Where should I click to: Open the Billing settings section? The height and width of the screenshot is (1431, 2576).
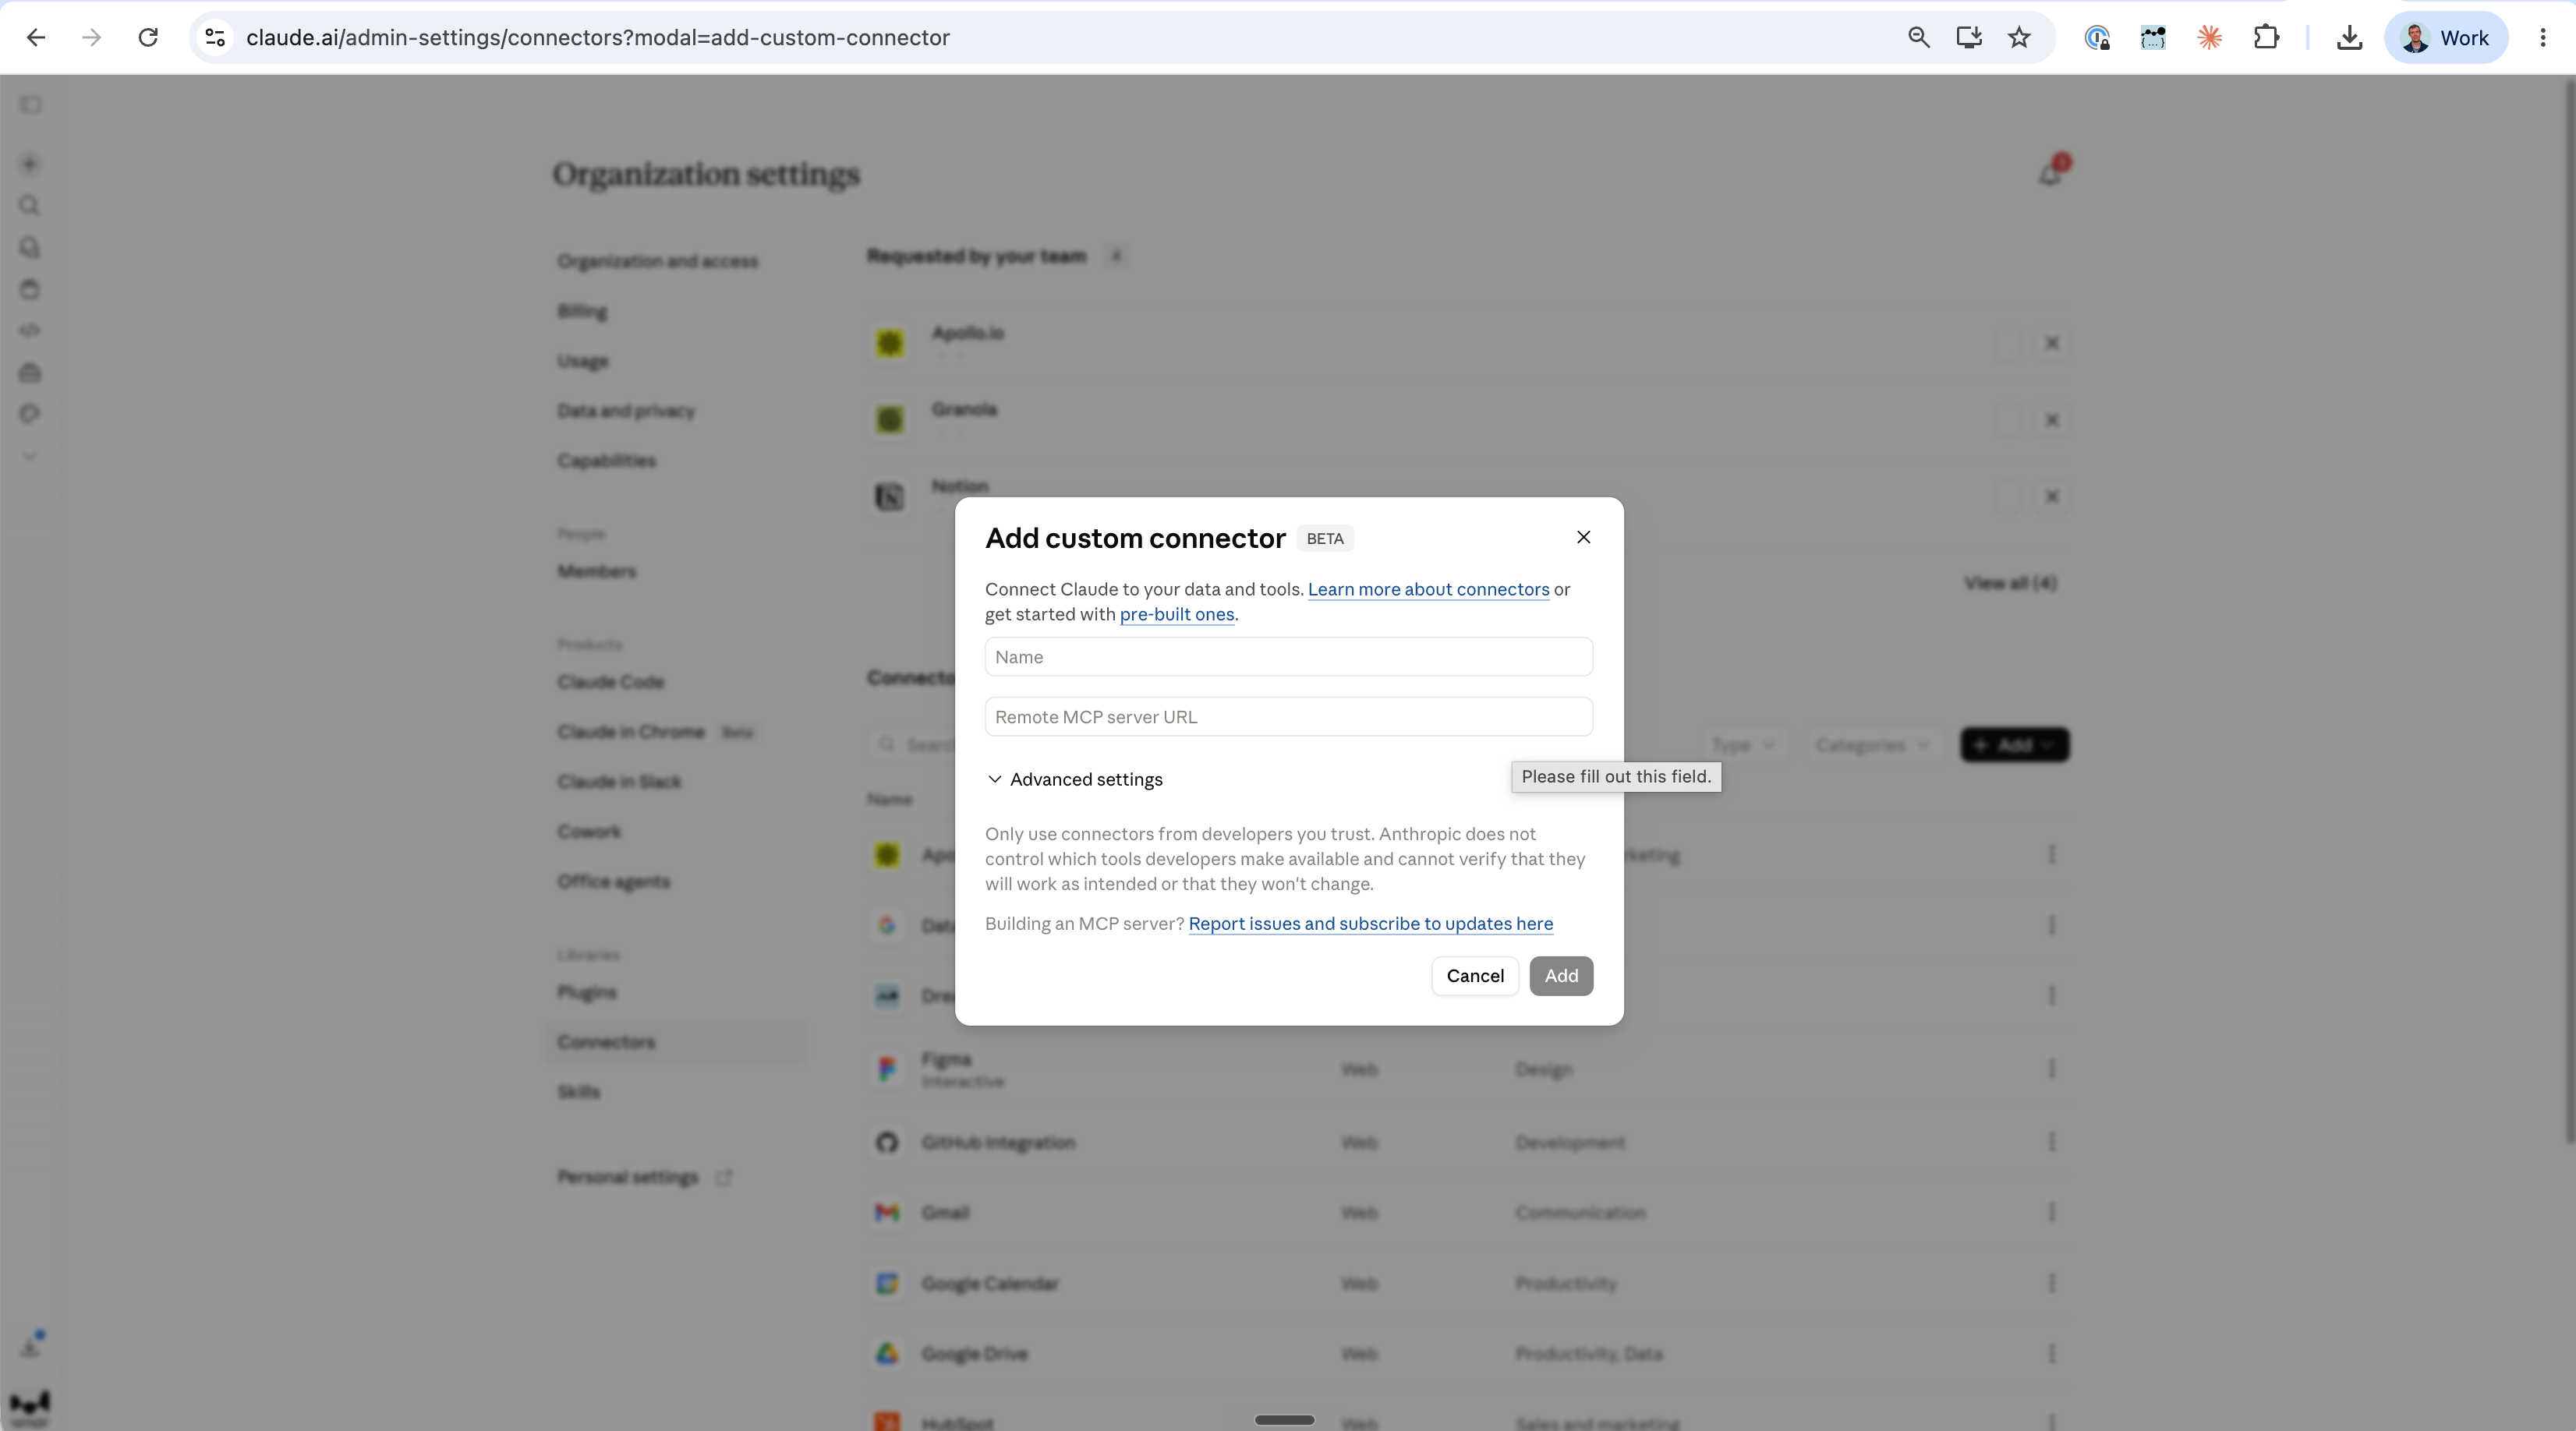582,311
